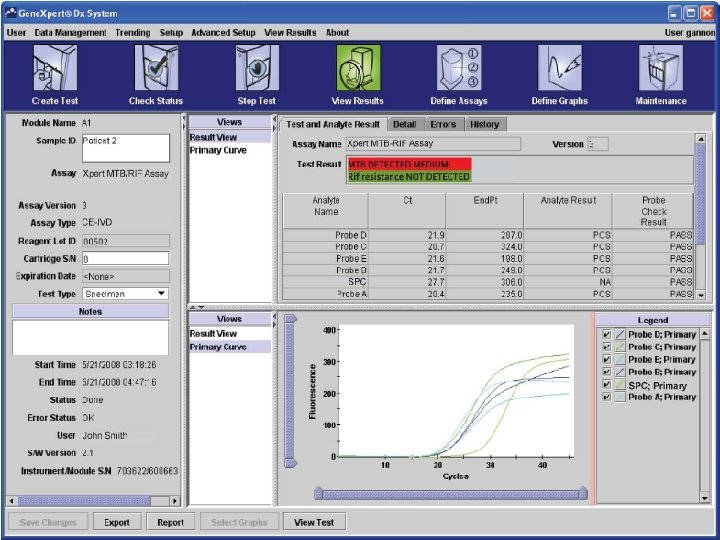
Task: Open the User menu
Action: tap(17, 33)
